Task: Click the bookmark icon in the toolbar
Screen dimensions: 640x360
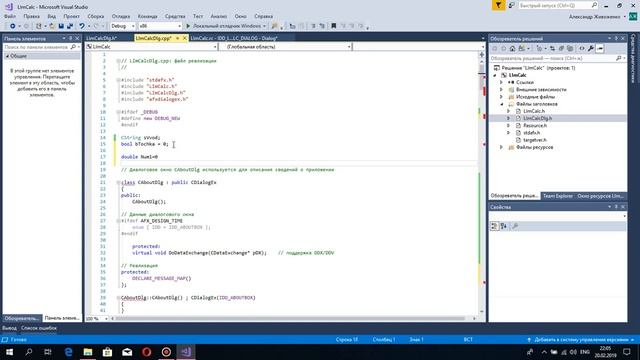Action: pos(333,26)
